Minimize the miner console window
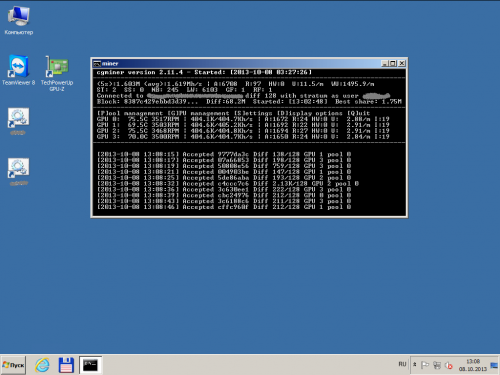500x375 pixels. click(385, 63)
